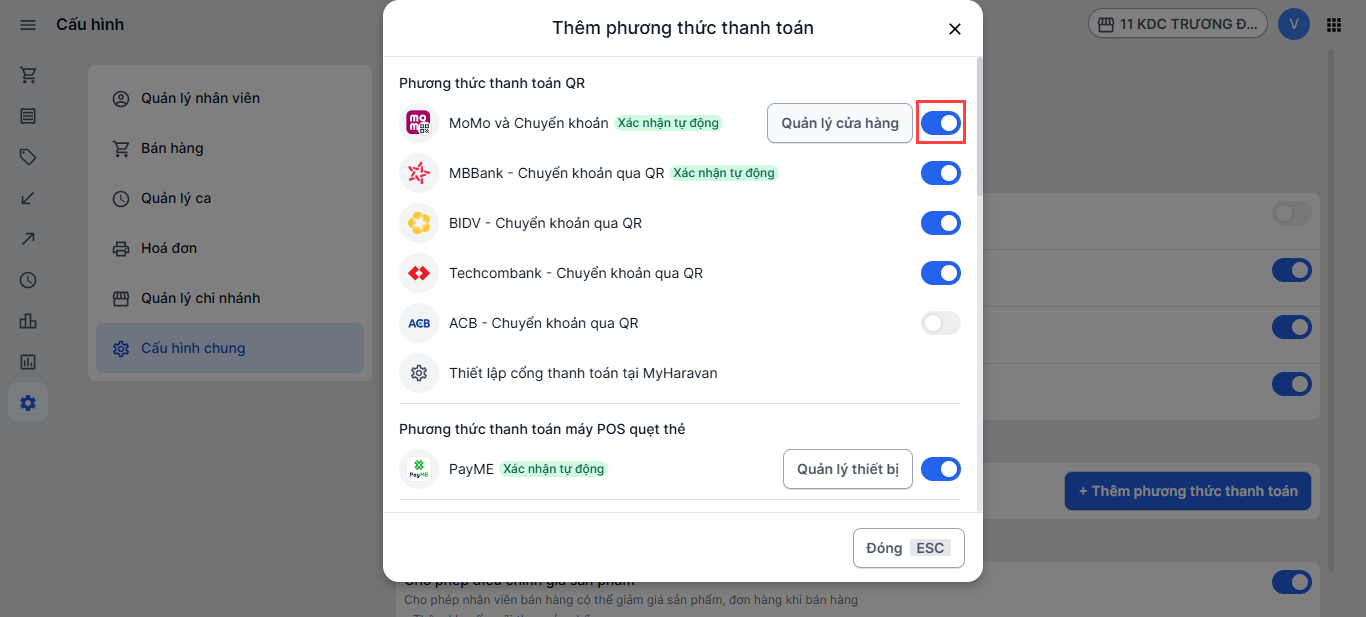Click the user avatar V
1366x617 pixels.
point(1294,25)
